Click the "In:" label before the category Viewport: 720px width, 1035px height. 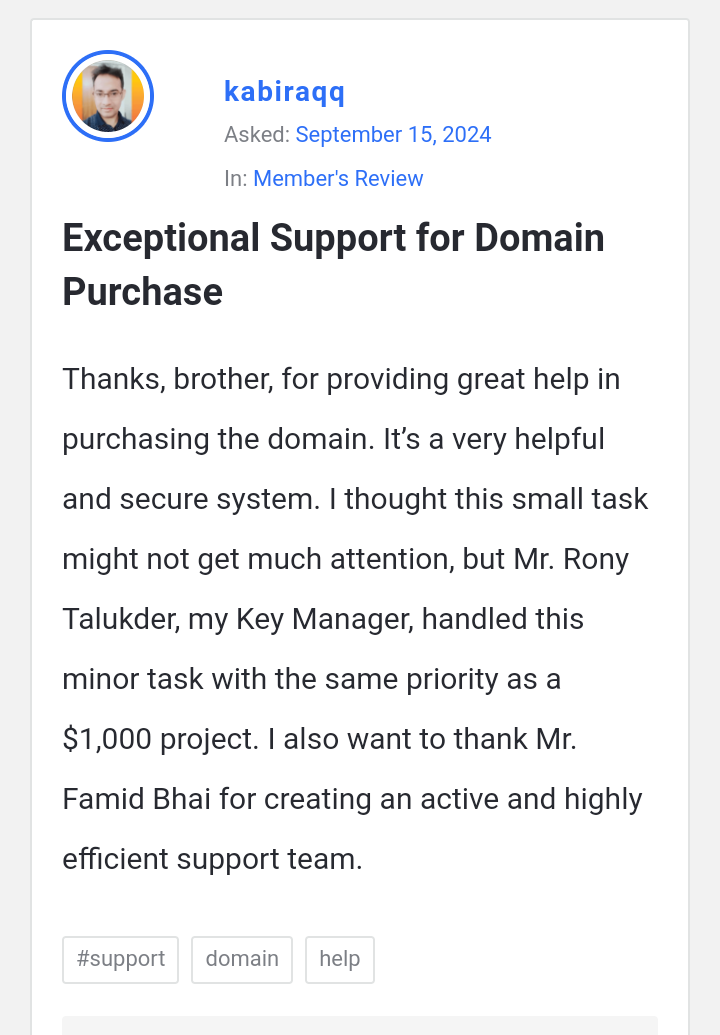pos(236,178)
